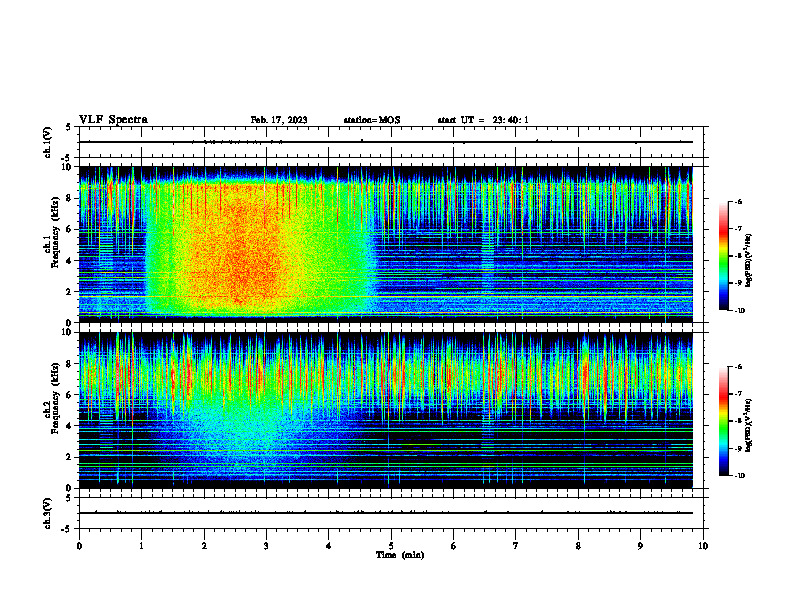Click the "-10" value on ch.1 colorbar
This screenshot has width=792, height=612.
pos(740,311)
